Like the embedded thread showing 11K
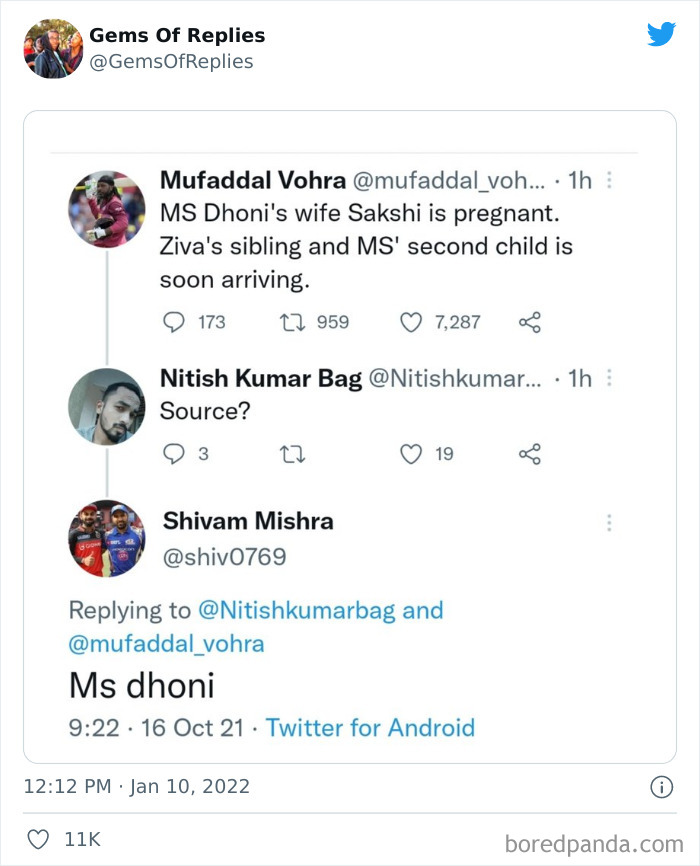The height and width of the screenshot is (866, 700). point(40,840)
